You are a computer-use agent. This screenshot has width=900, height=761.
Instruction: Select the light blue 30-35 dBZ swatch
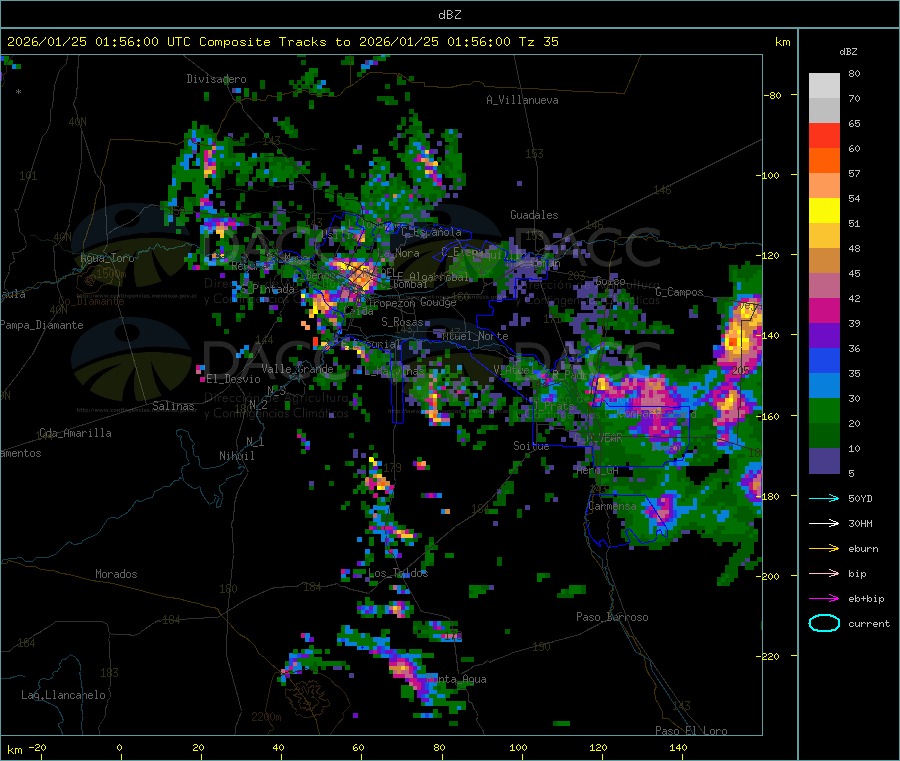(824, 386)
